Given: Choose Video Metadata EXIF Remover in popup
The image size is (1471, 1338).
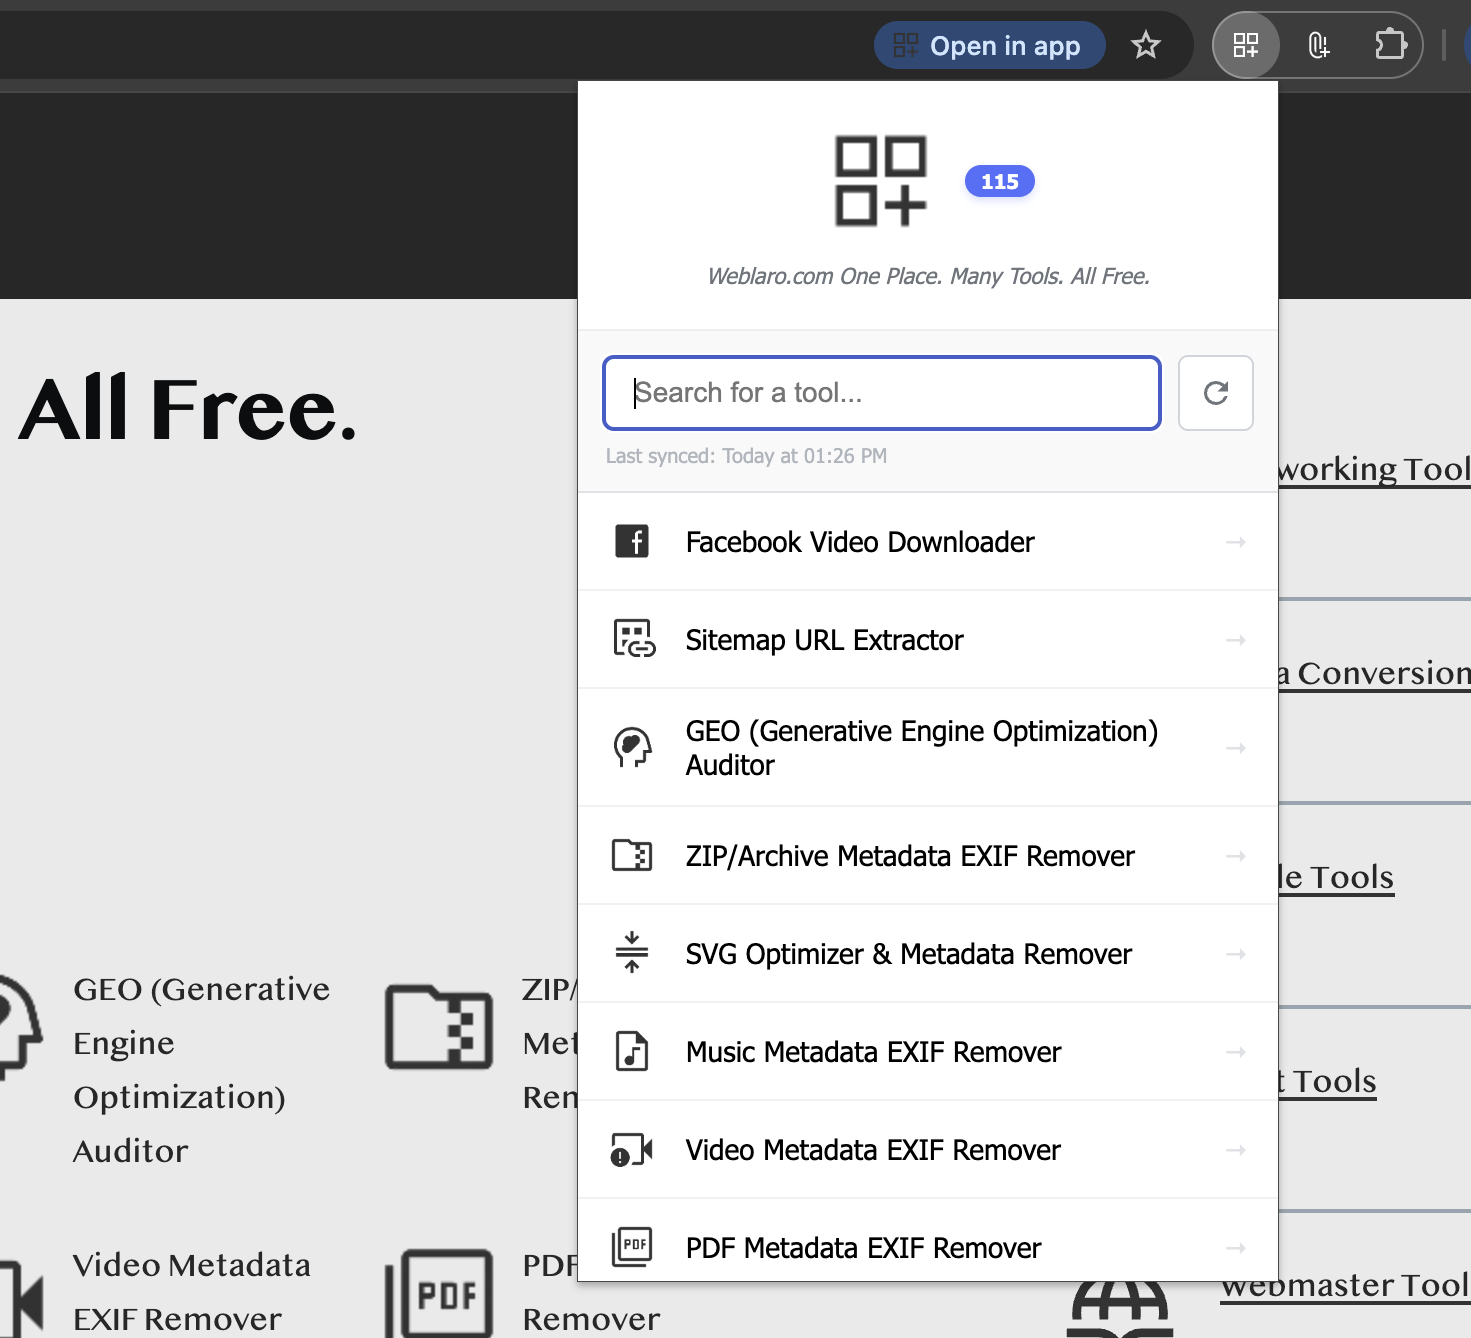Looking at the screenshot, I should [872, 1150].
